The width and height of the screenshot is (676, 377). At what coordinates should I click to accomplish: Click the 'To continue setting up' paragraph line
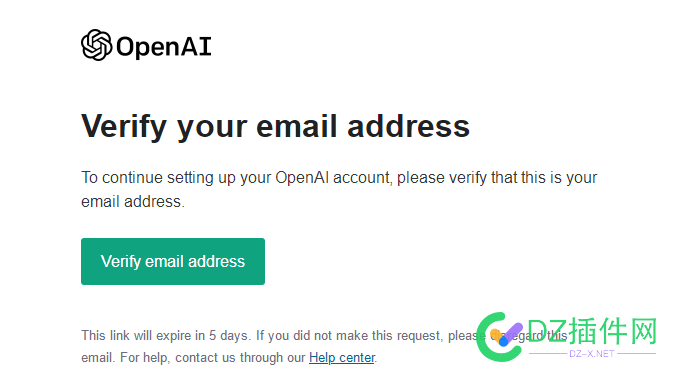(339, 178)
